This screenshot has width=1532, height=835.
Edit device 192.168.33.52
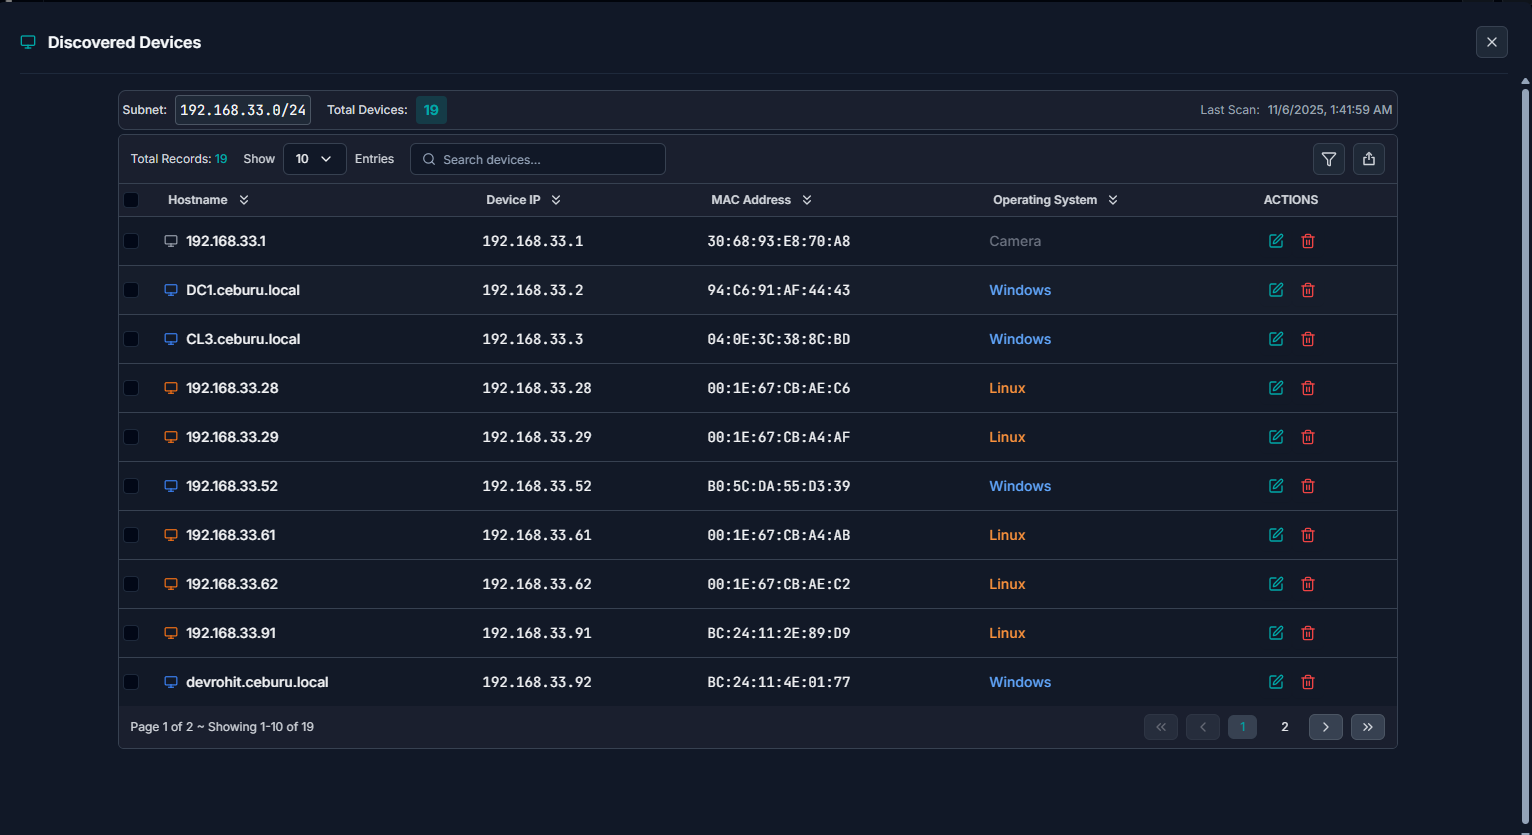click(1276, 486)
